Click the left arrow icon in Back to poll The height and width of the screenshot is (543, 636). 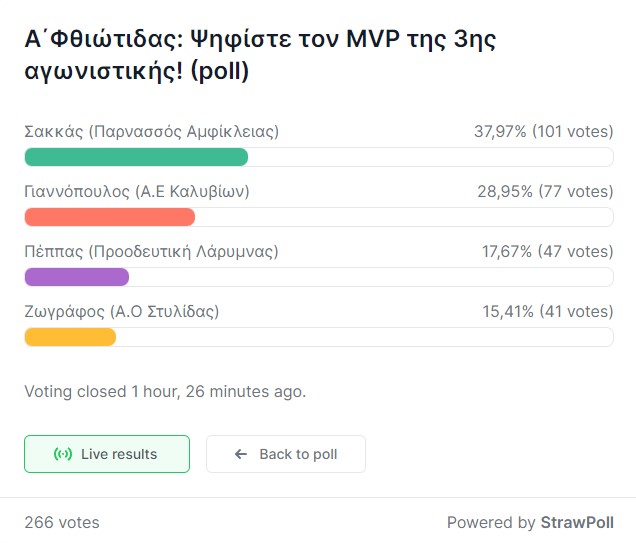pos(241,454)
